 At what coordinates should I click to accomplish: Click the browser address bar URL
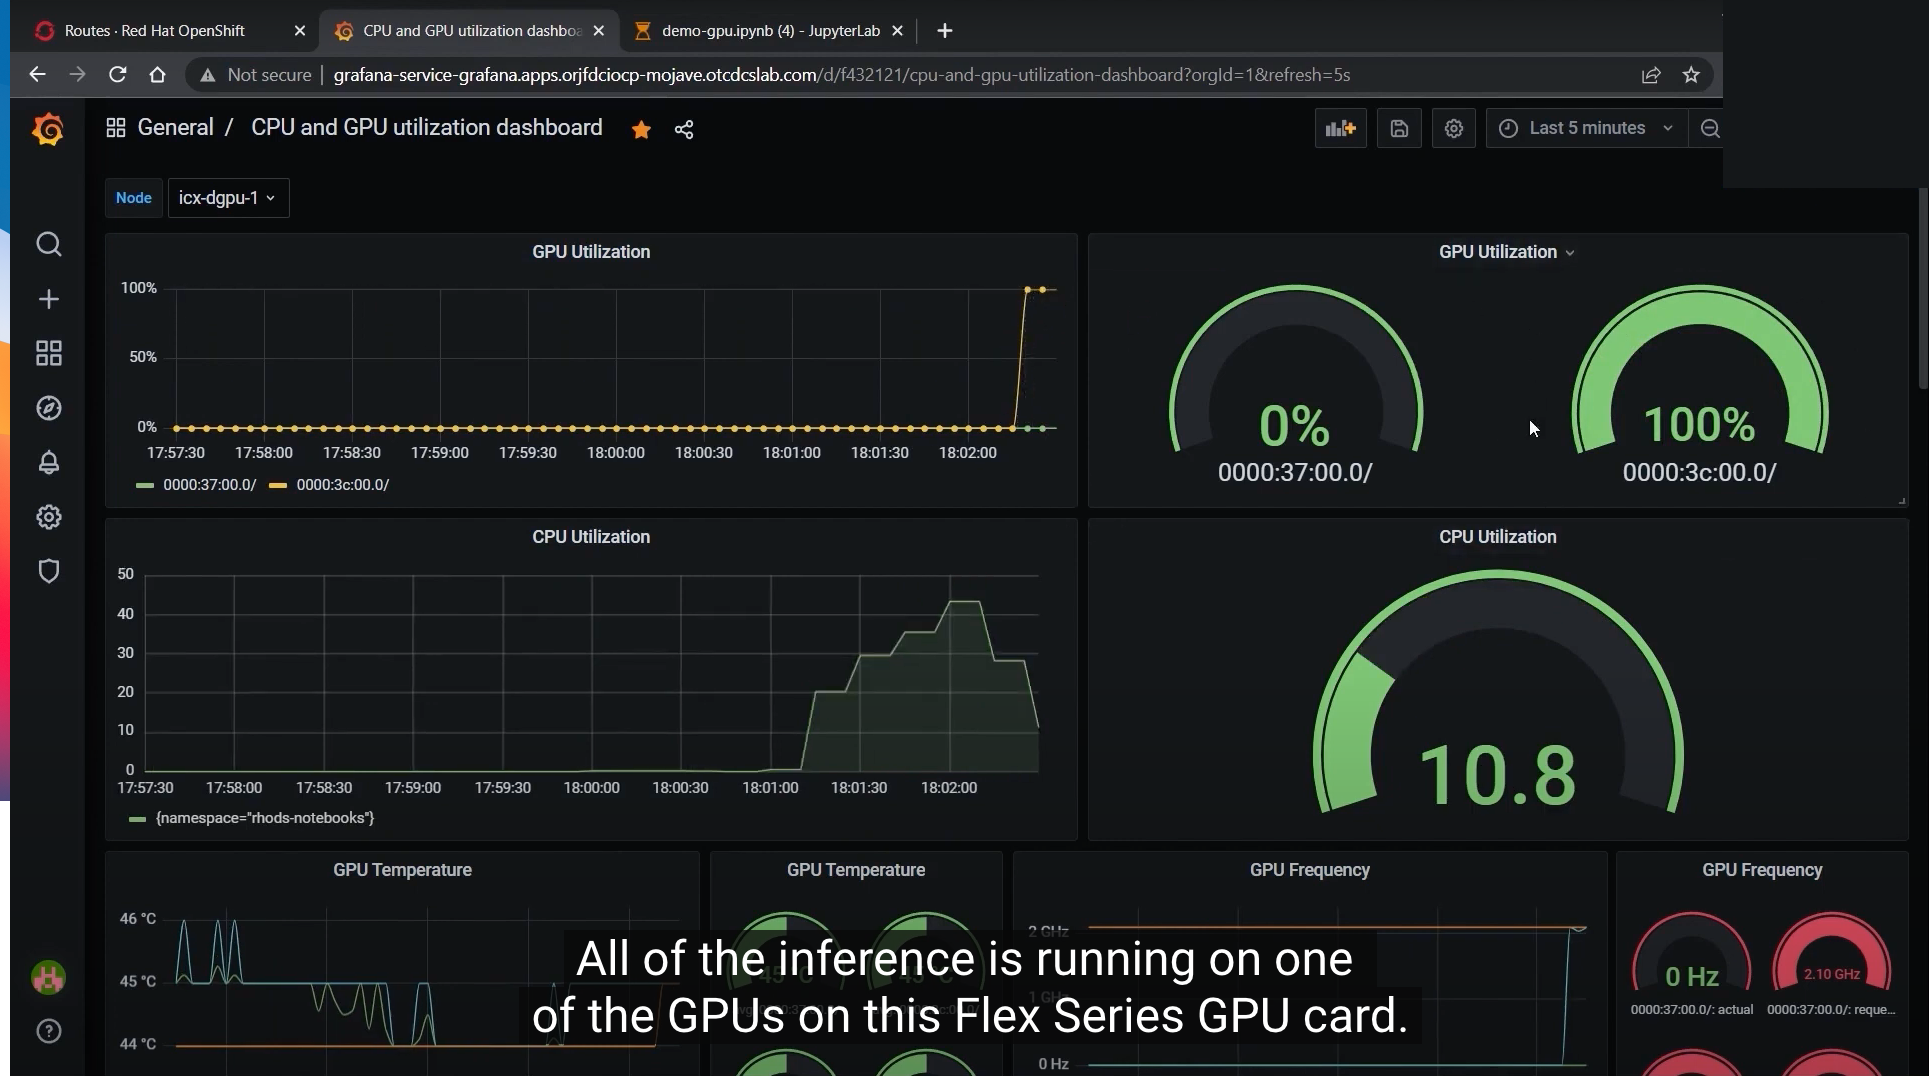(841, 75)
